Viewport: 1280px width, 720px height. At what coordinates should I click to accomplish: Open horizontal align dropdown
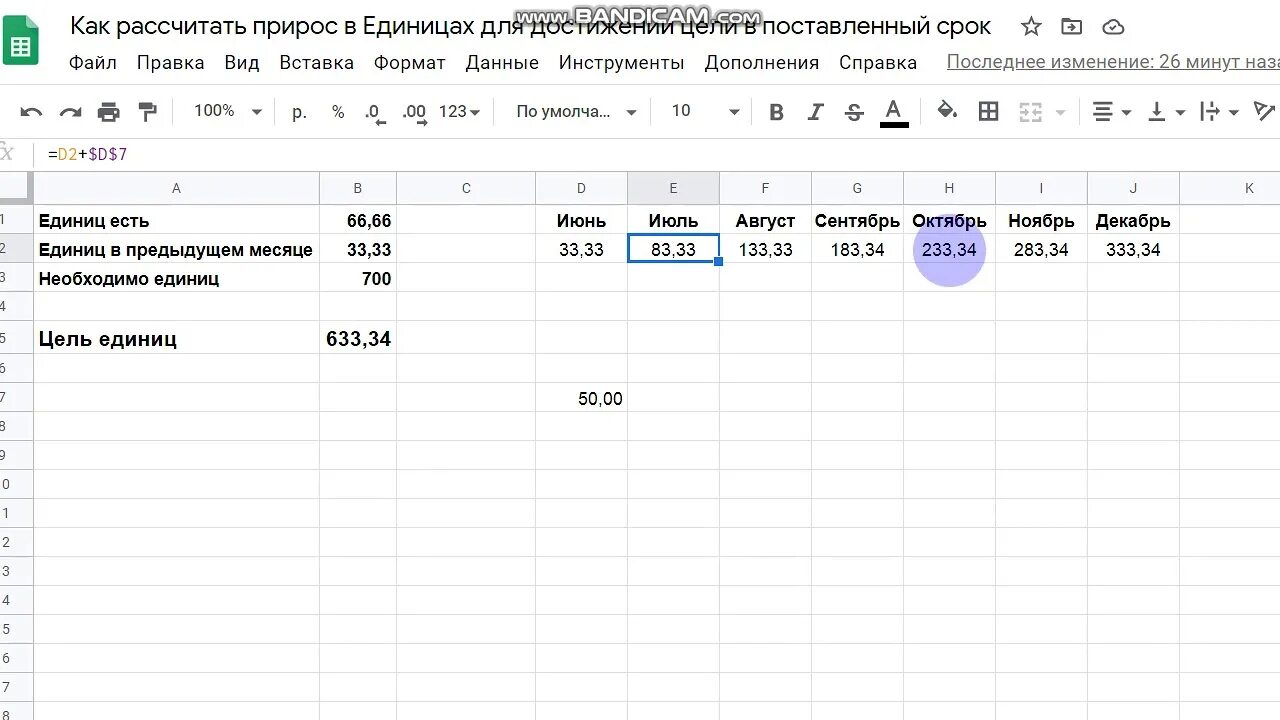point(1111,112)
